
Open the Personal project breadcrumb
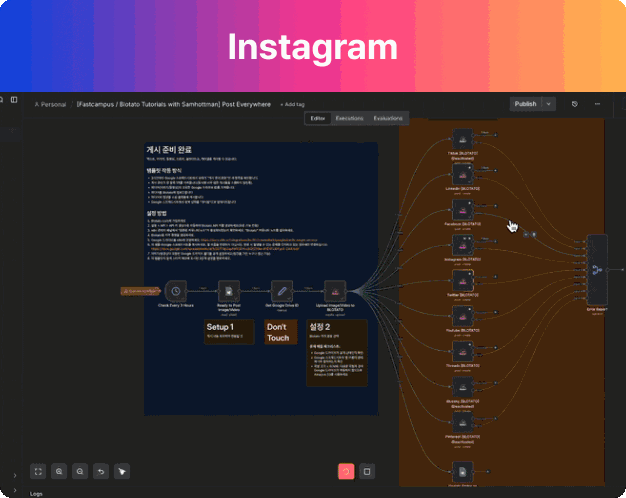click(50, 104)
